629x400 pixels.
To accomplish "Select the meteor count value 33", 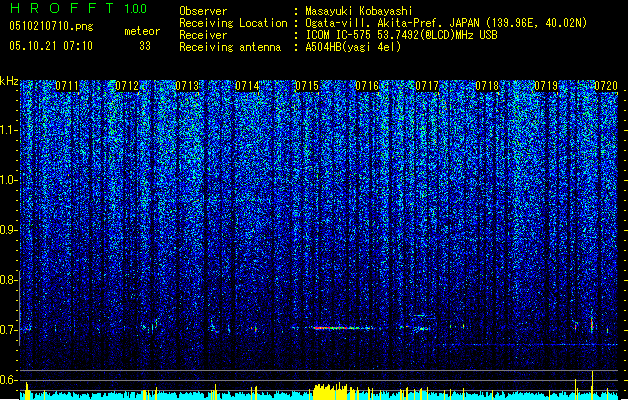I will click(145, 46).
